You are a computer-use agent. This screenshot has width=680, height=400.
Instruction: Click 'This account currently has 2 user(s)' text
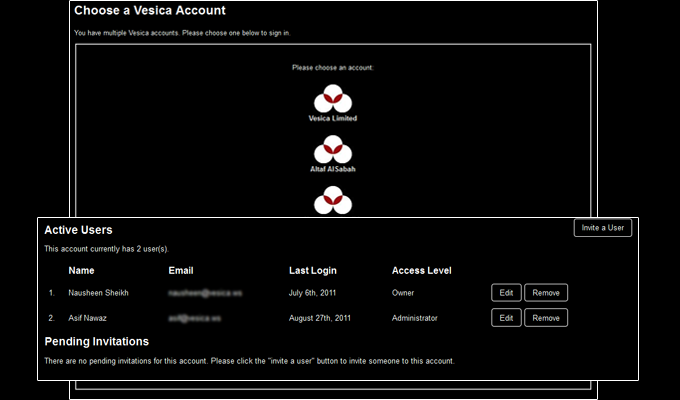[106, 249]
